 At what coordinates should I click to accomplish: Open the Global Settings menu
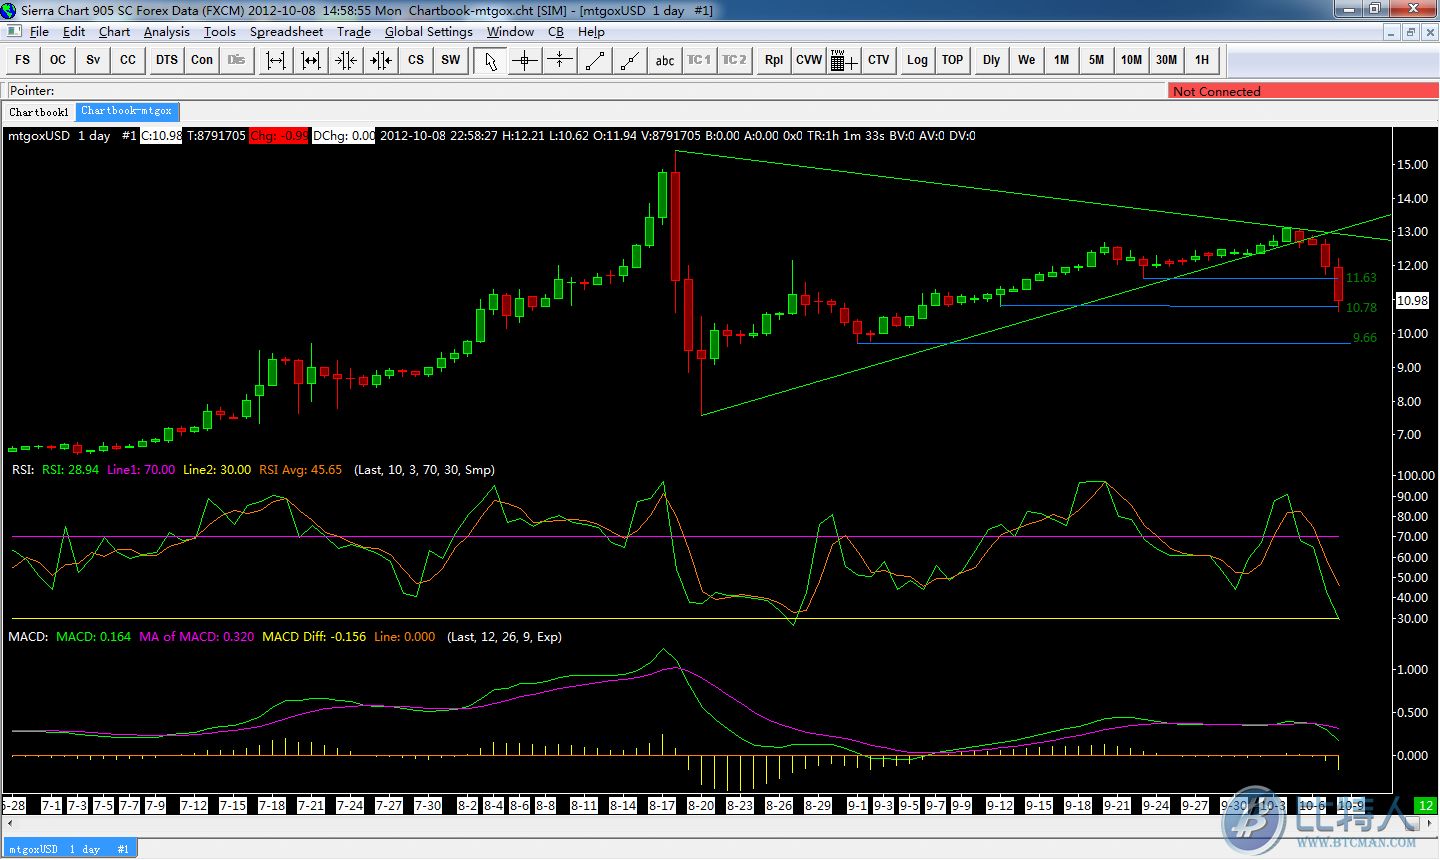(428, 31)
